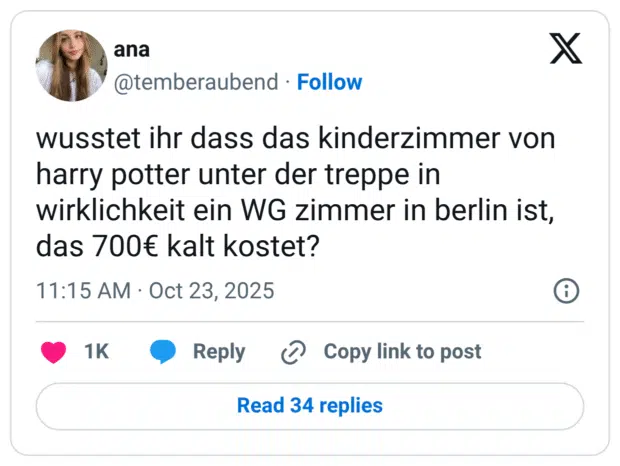This screenshot has width=620, height=466.
Task: Click the blue reply speech bubble icon
Action: tap(163, 352)
